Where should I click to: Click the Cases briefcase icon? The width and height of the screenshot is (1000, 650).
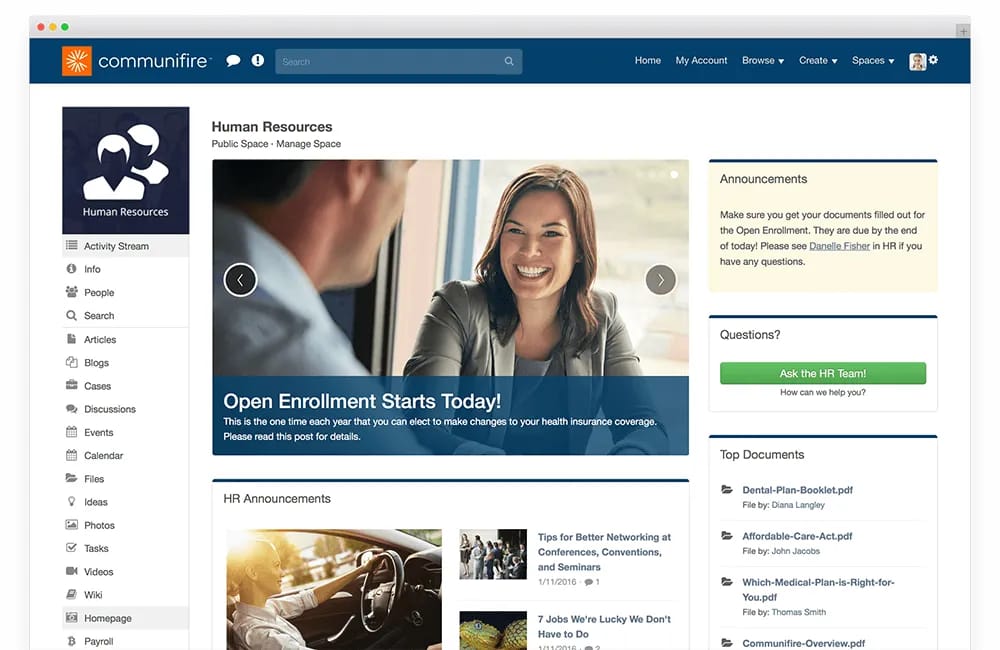[x=71, y=385]
